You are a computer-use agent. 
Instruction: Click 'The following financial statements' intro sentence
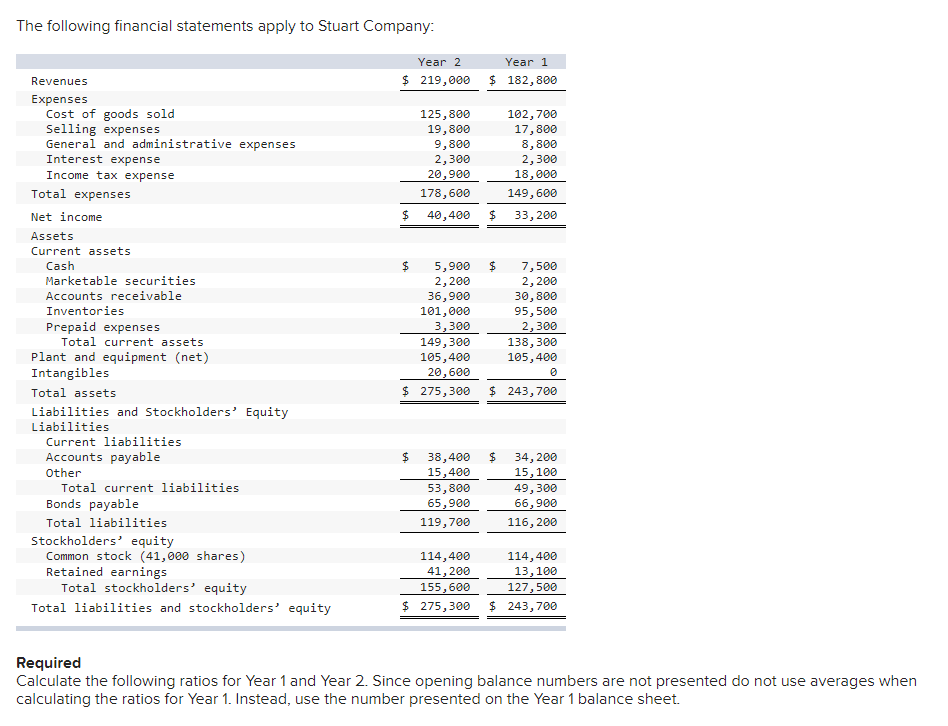[225, 27]
